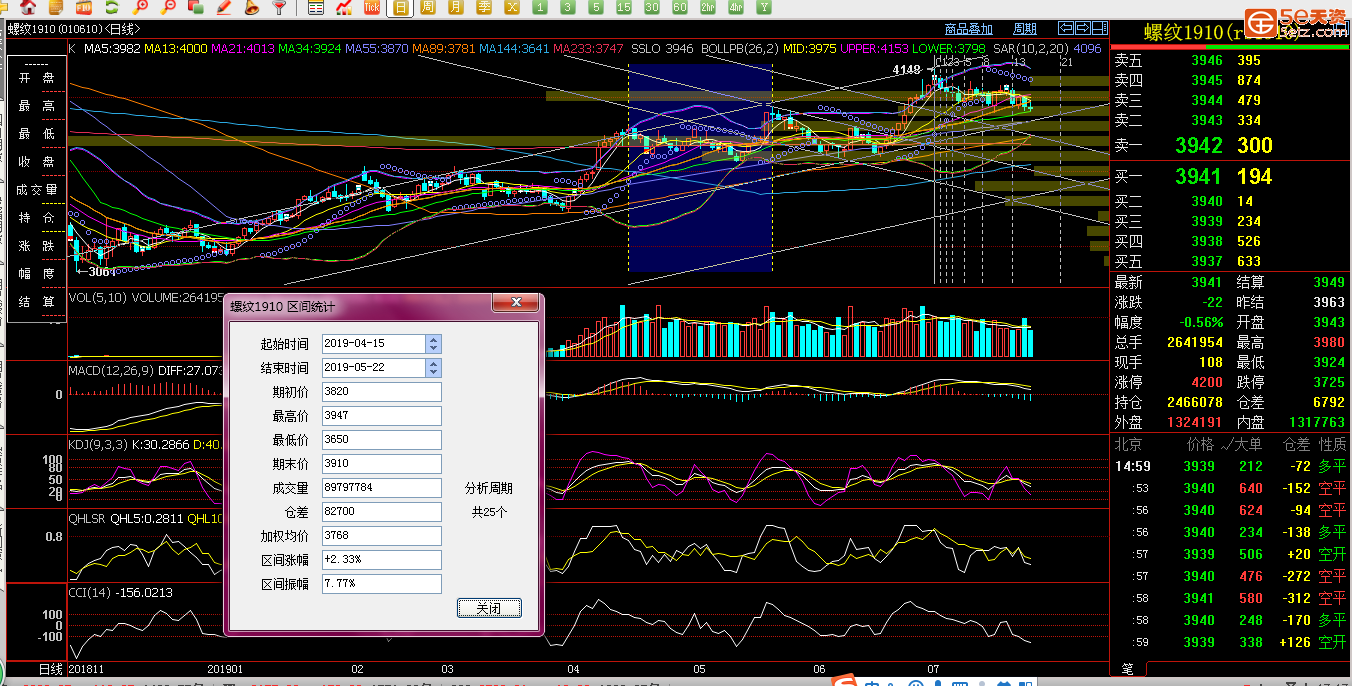This screenshot has width=1352, height=686.
Task: Open the alert horn icon
Action: coord(251,7)
